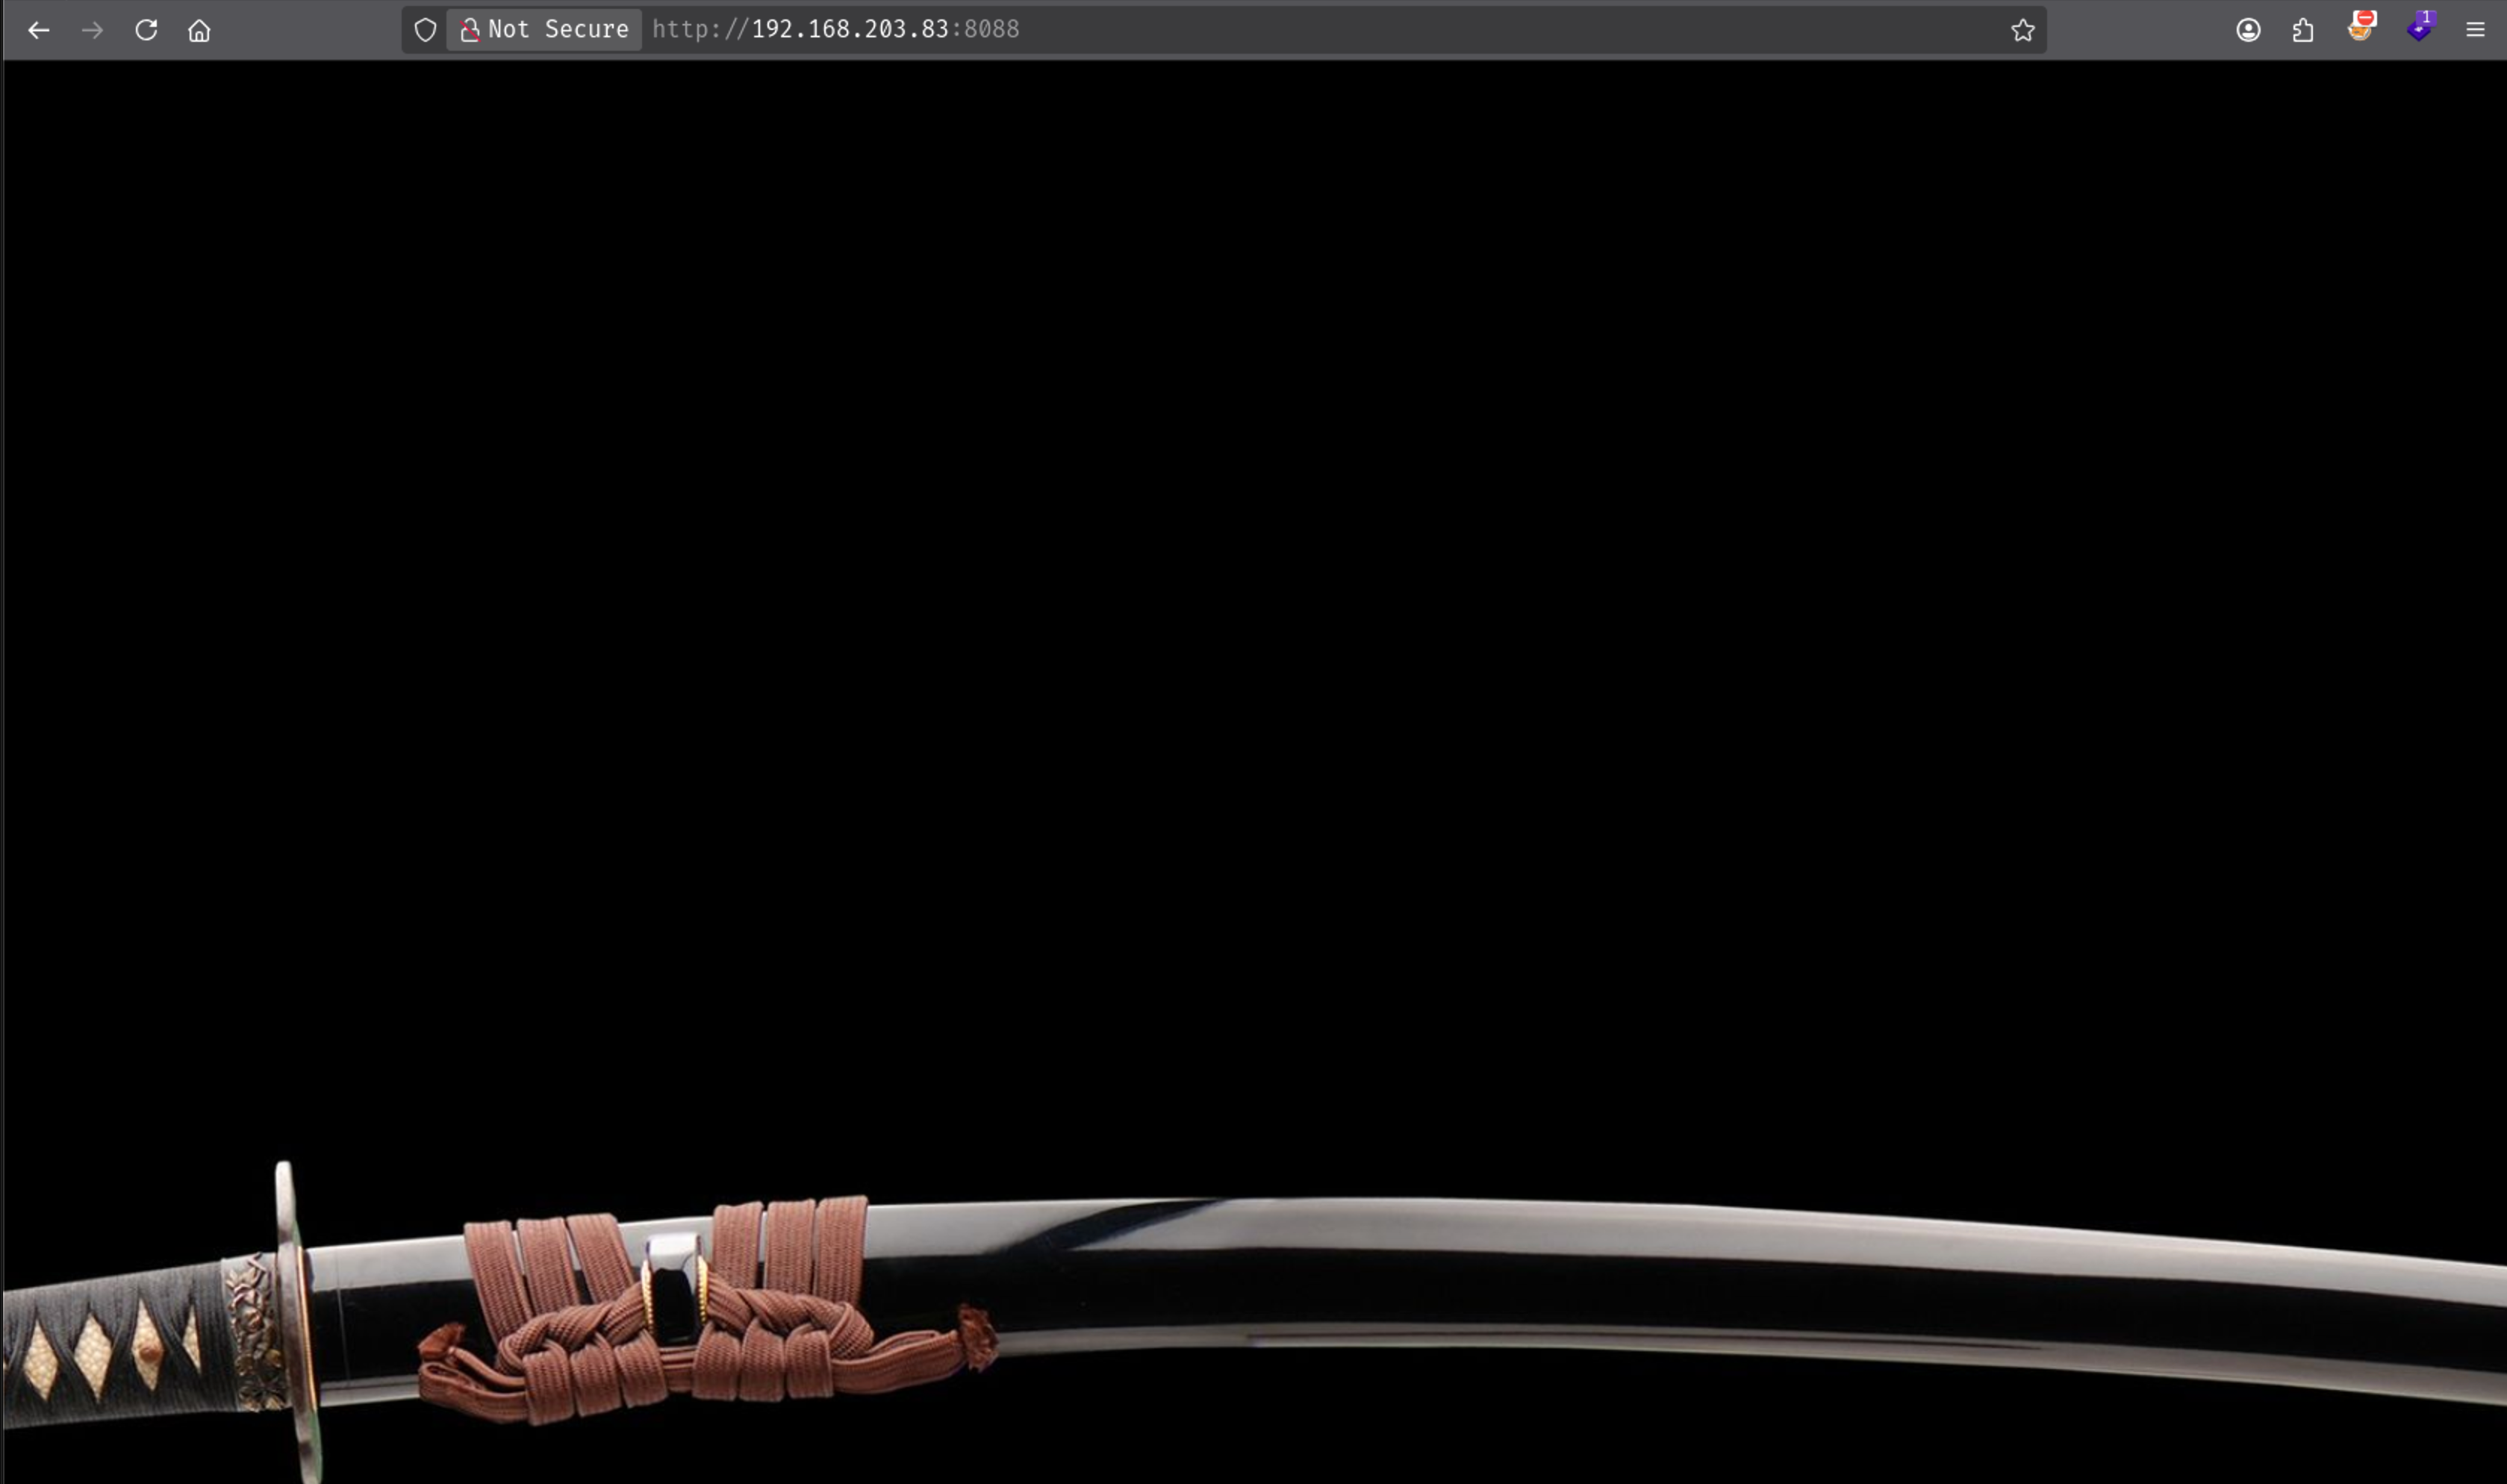The width and height of the screenshot is (2507, 1484).
Task: Bookmark this page with the star
Action: click(x=2022, y=30)
